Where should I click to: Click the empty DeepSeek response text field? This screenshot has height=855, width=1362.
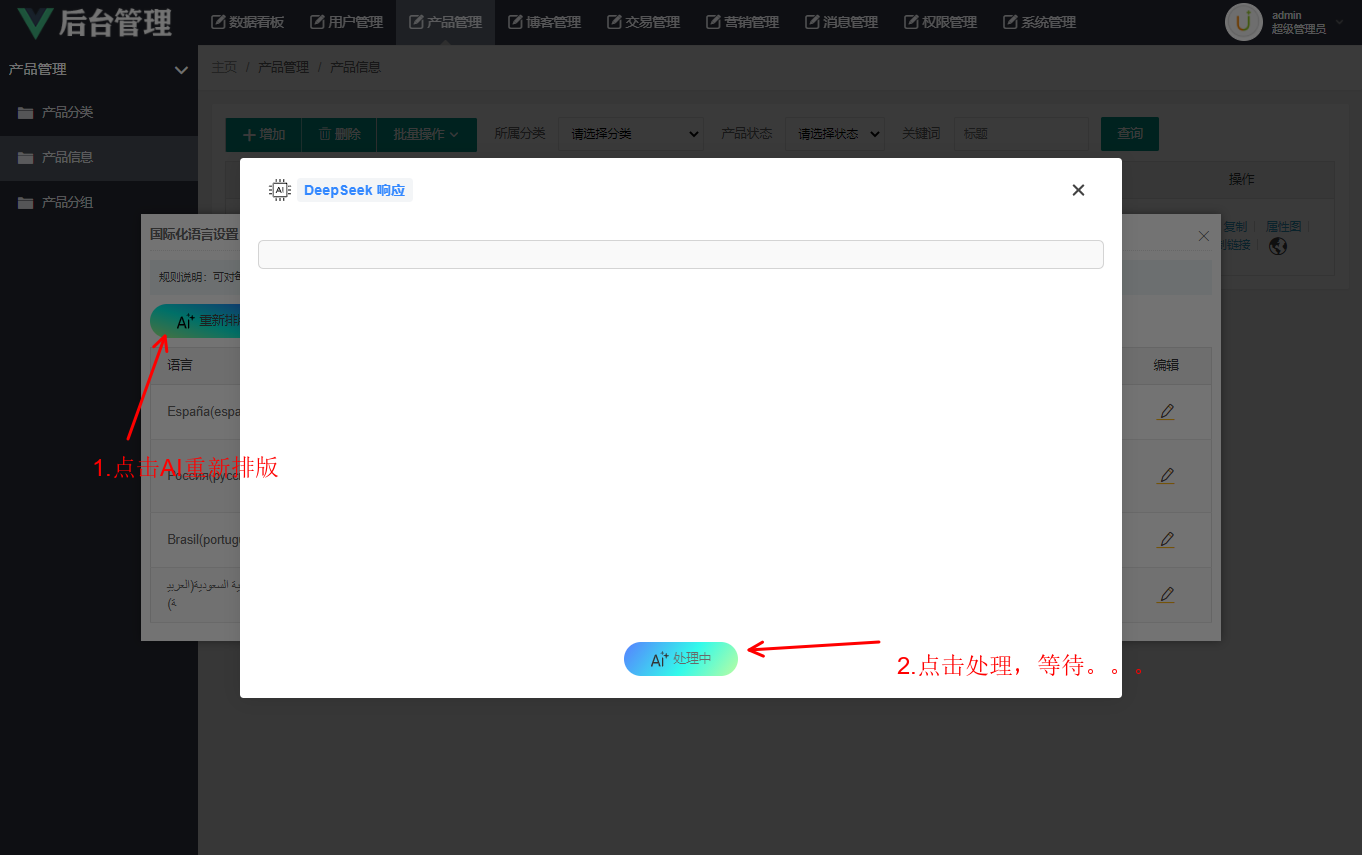pyautogui.click(x=680, y=254)
